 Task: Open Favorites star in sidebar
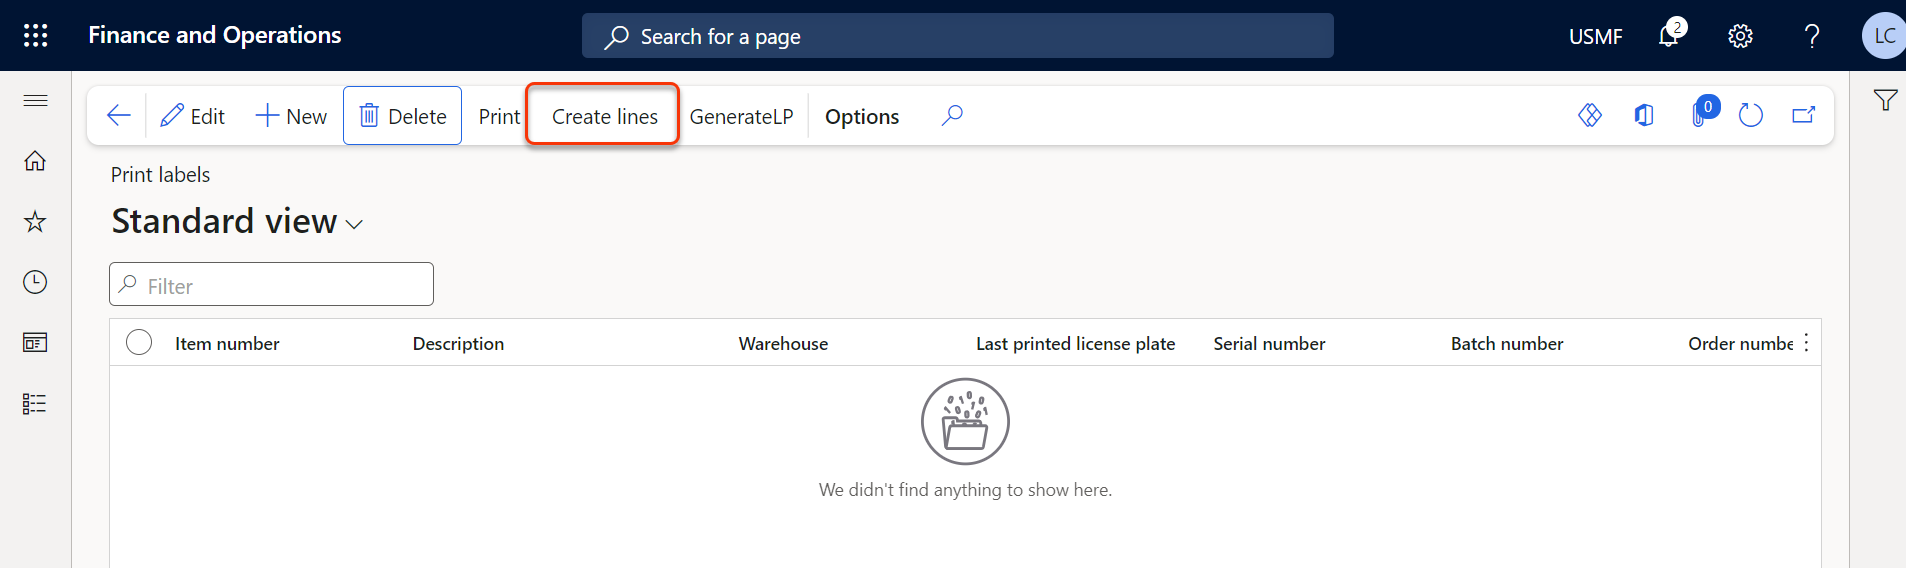(35, 222)
